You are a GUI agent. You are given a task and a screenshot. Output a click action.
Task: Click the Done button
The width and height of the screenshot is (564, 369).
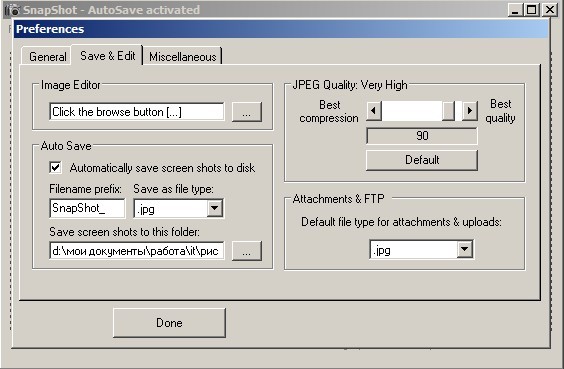(x=169, y=323)
